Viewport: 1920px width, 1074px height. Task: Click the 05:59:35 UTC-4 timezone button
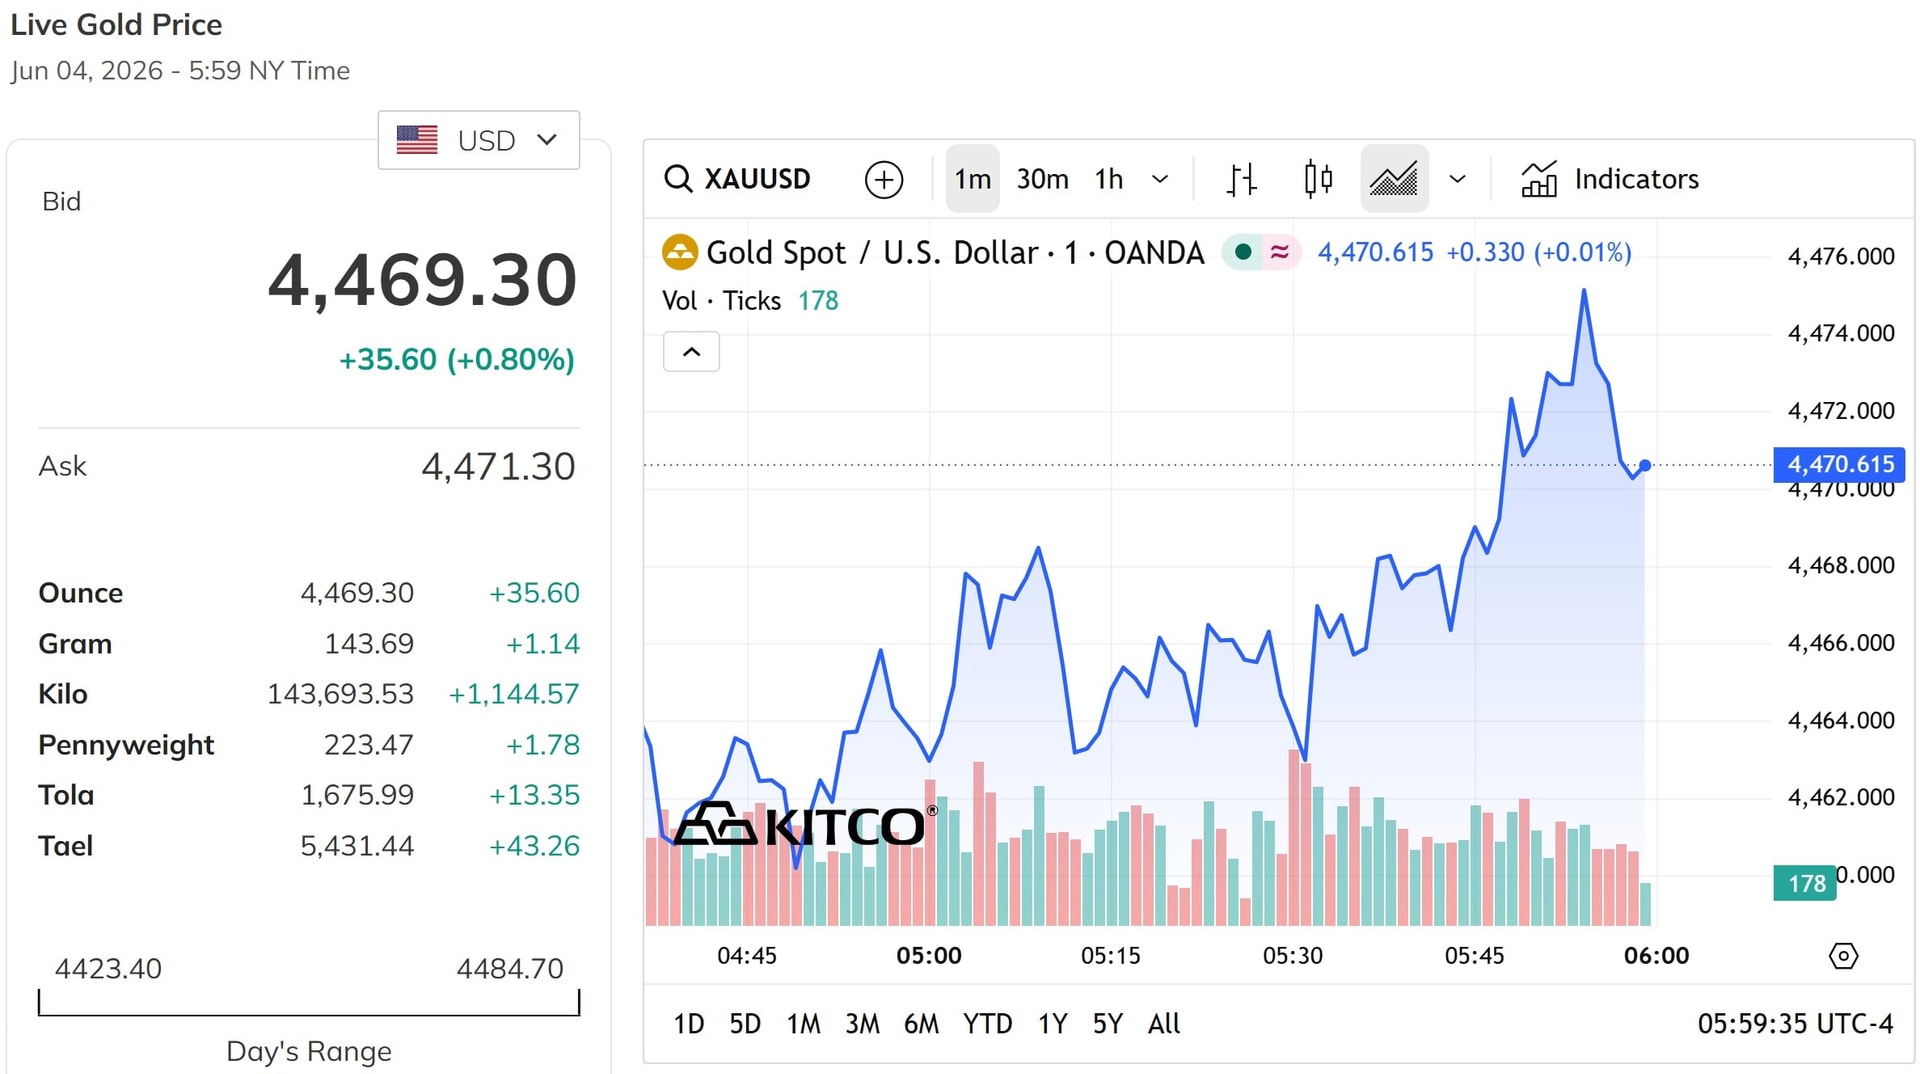(1795, 1024)
